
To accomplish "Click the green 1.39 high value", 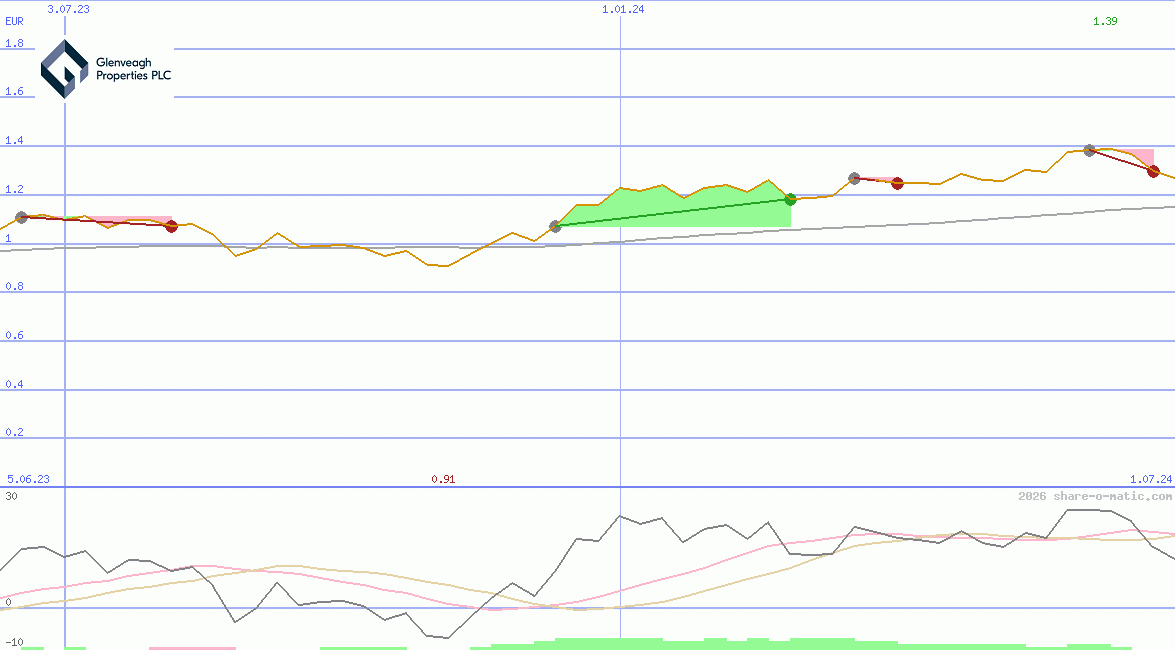I will 1105,21.
